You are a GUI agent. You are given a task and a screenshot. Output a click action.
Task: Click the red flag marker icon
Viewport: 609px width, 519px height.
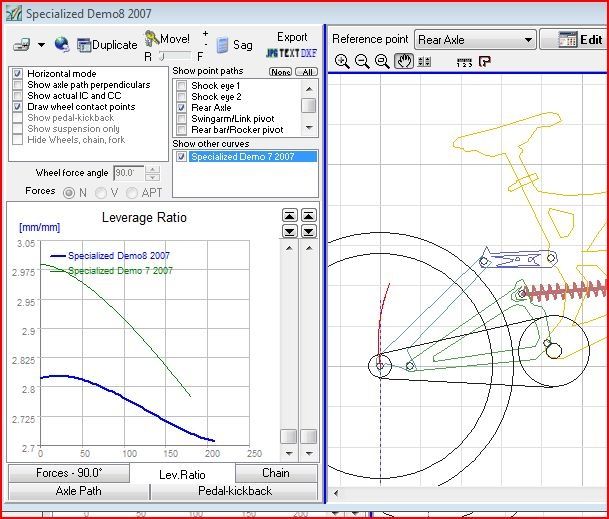(484, 61)
